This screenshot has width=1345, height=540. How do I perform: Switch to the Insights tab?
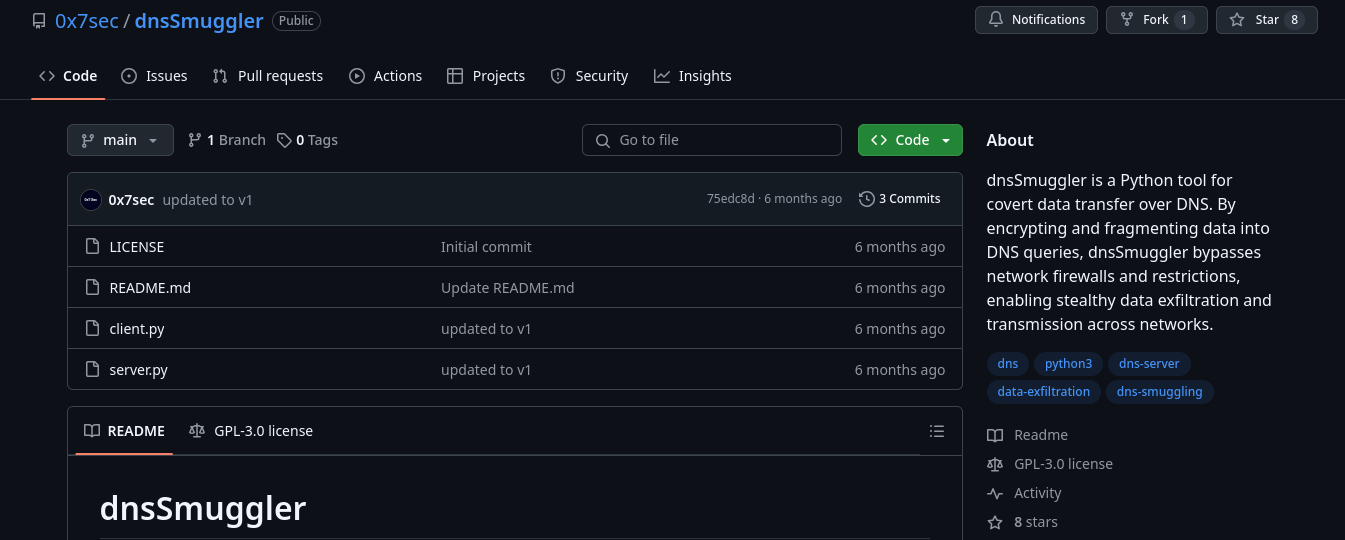[x=692, y=76]
